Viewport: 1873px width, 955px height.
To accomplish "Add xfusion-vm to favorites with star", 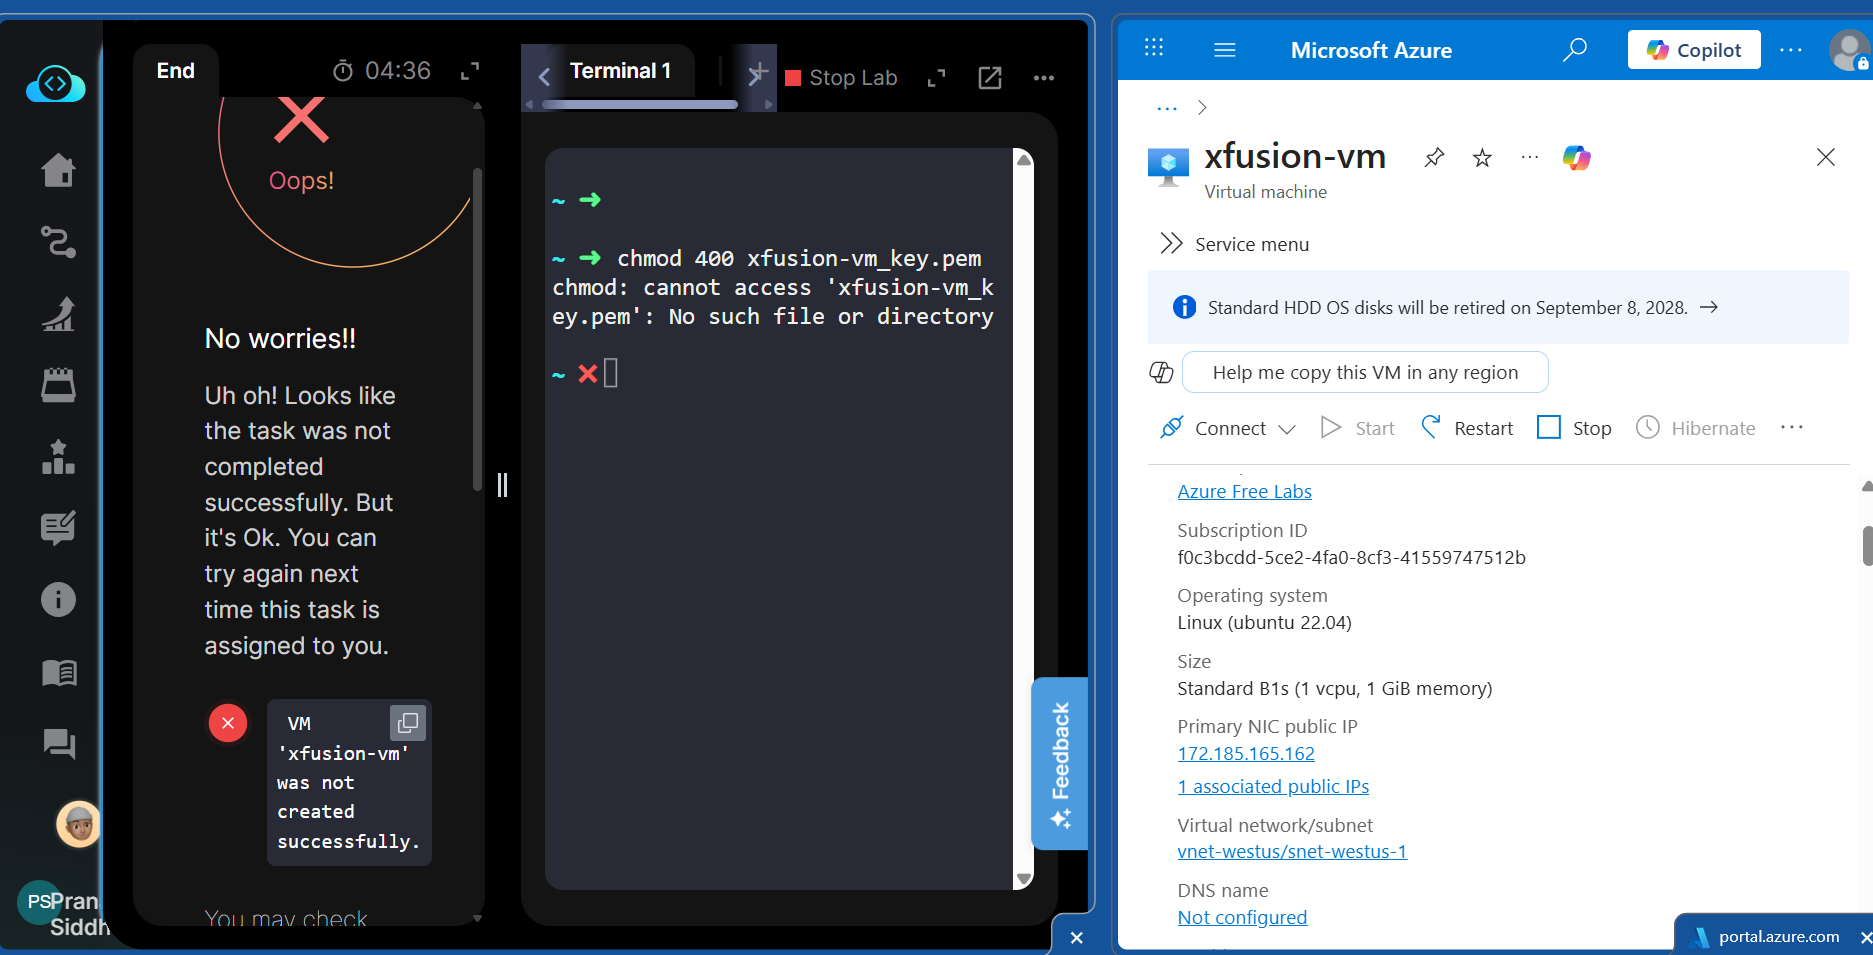I will pyautogui.click(x=1482, y=157).
